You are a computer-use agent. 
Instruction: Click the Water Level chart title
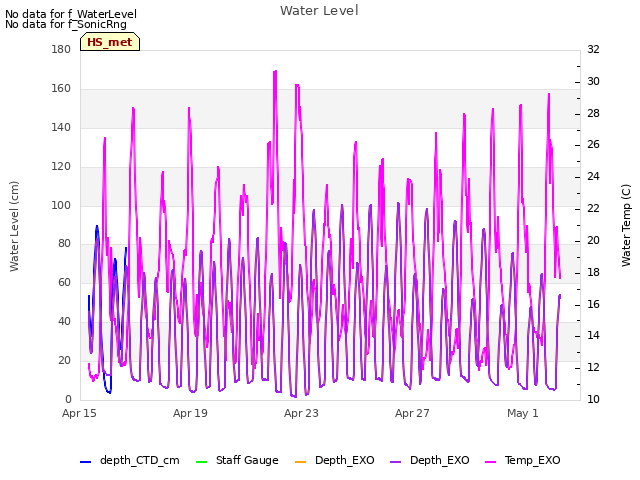coord(319,11)
